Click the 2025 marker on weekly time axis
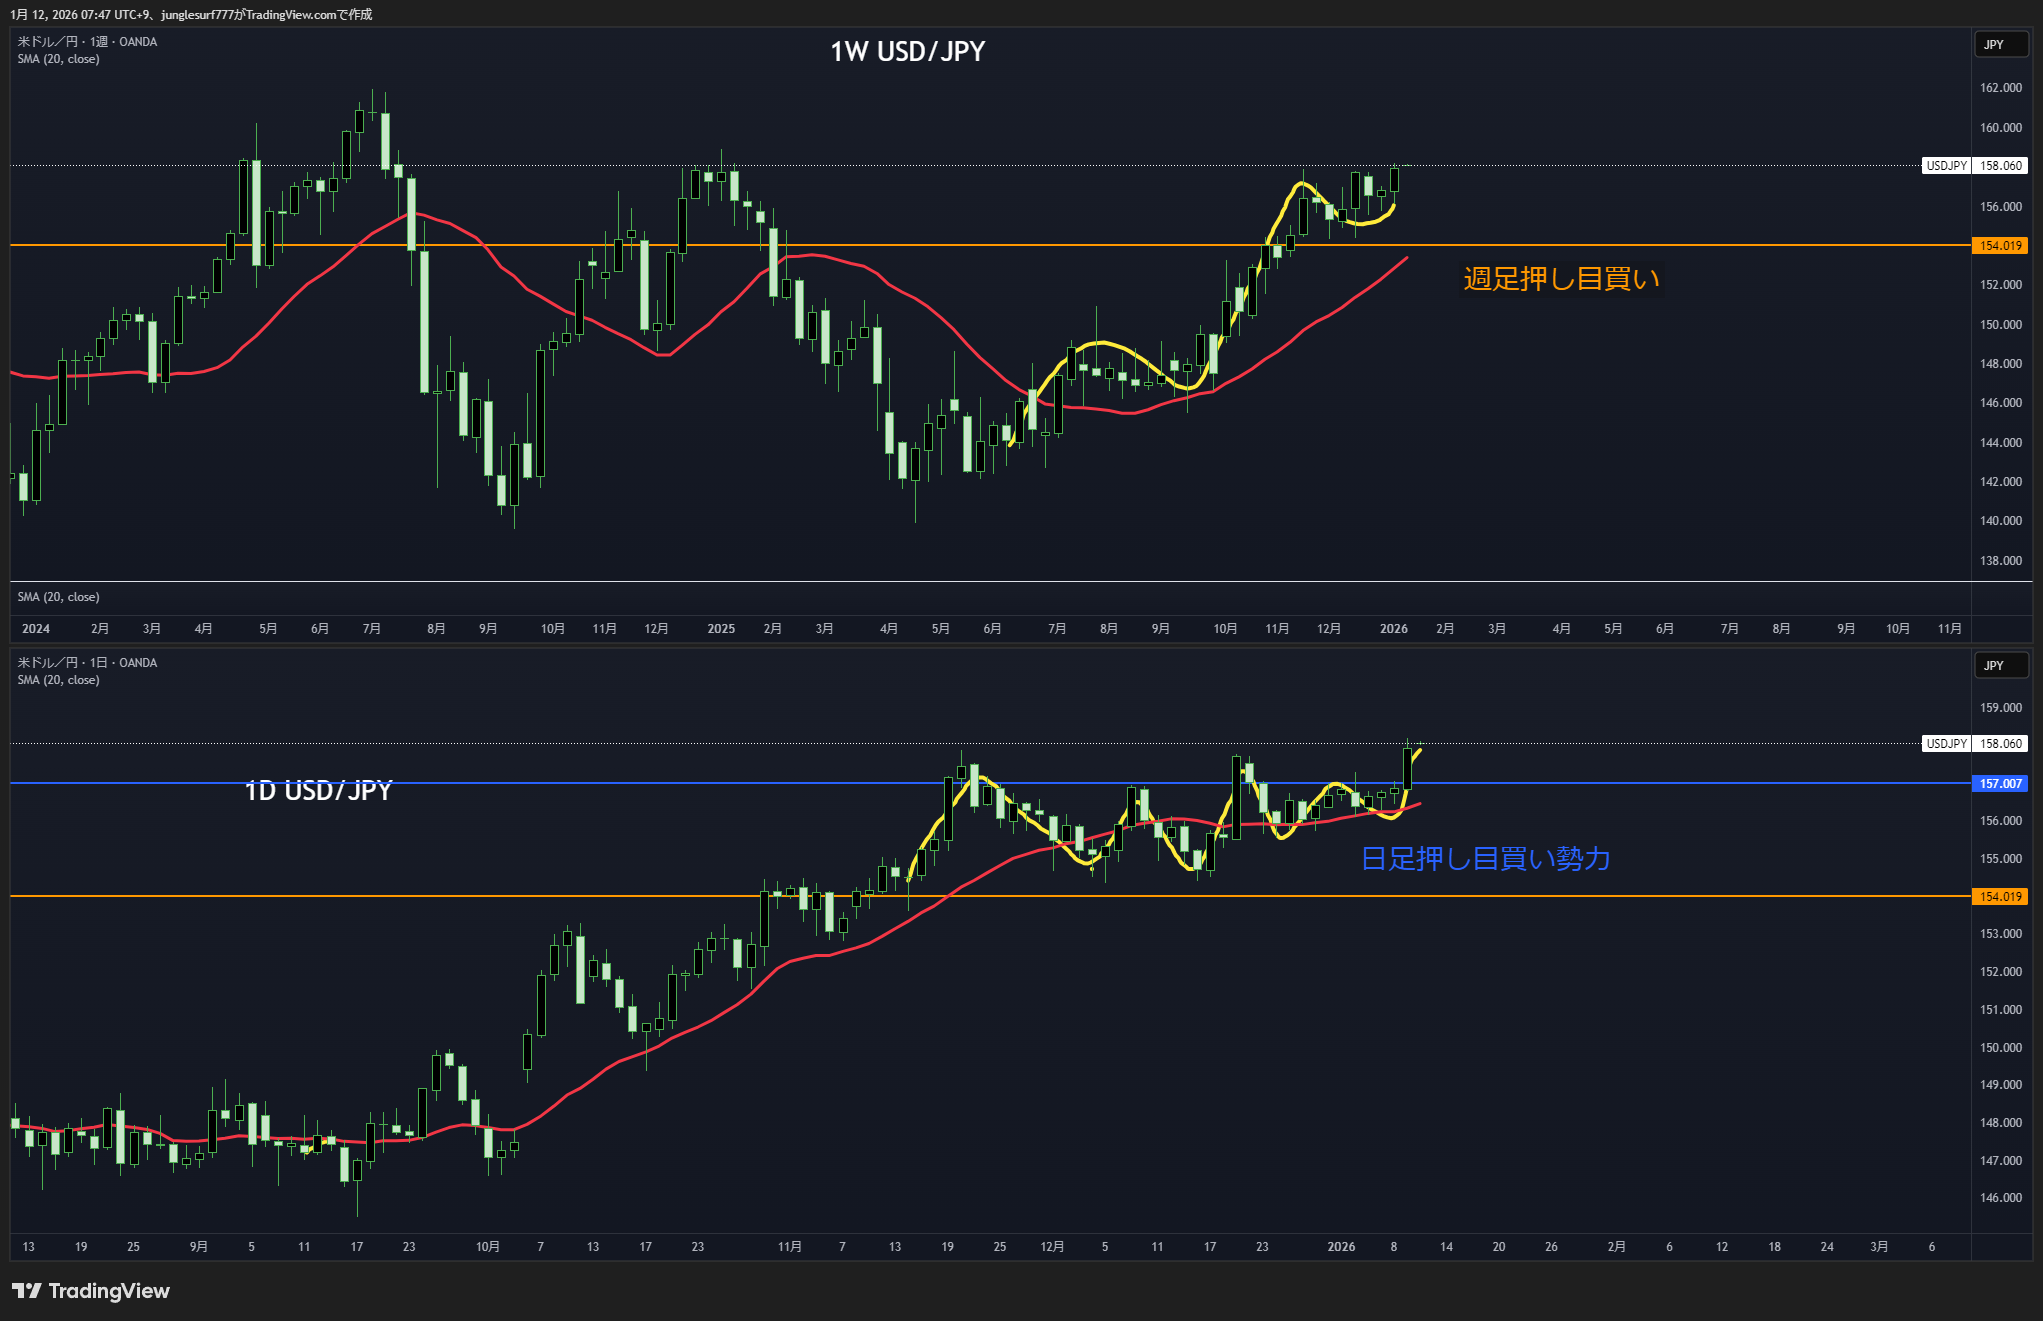The width and height of the screenshot is (2043, 1321). click(721, 629)
